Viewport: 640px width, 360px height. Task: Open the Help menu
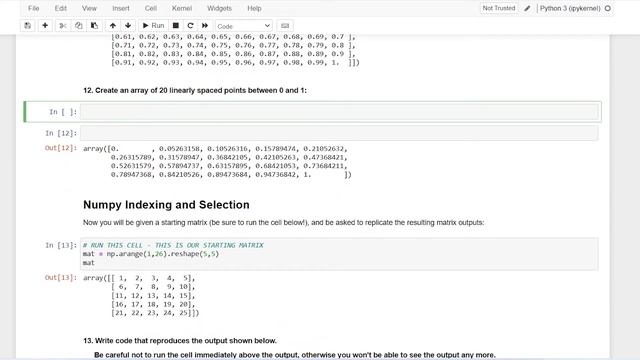click(x=254, y=8)
